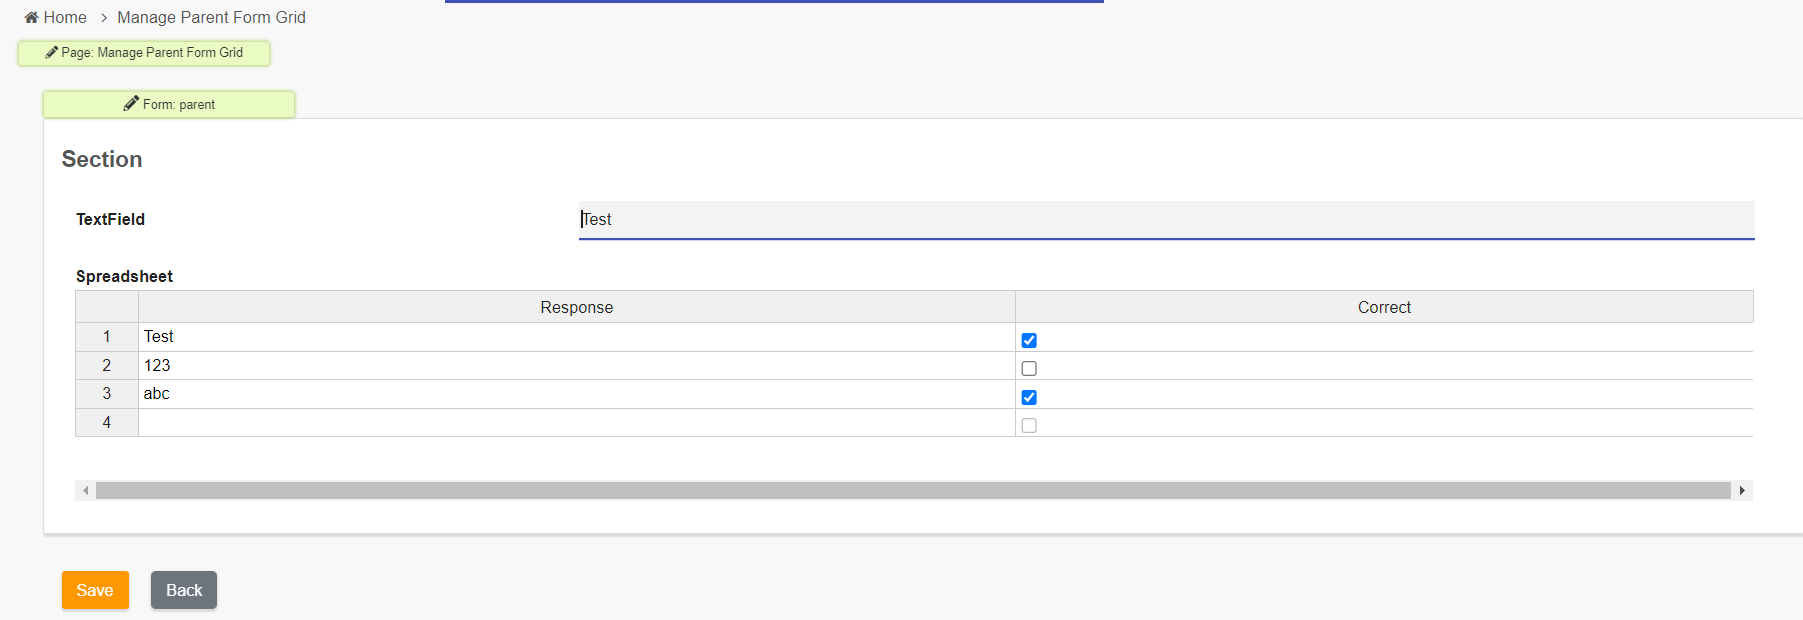Screen dimensions: 1803x620
Task: Click pencil icon on Form: parent tag
Action: click(x=131, y=104)
